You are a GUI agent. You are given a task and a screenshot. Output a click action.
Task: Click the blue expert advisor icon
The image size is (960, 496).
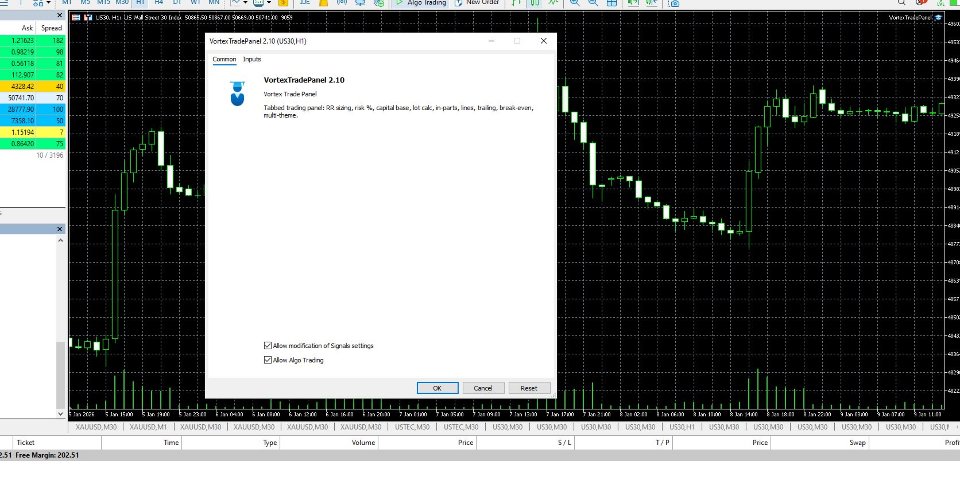pyautogui.click(x=237, y=93)
